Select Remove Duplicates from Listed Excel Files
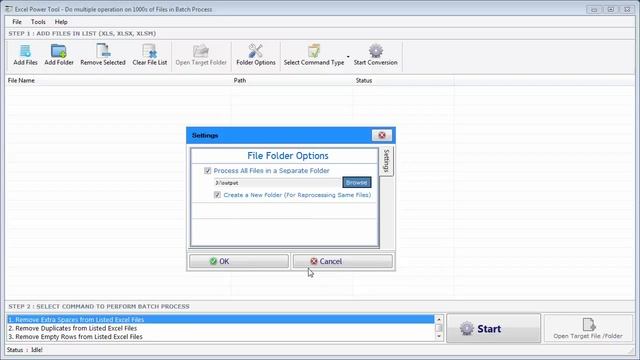Image resolution: width=640 pixels, height=360 pixels. tap(221, 328)
